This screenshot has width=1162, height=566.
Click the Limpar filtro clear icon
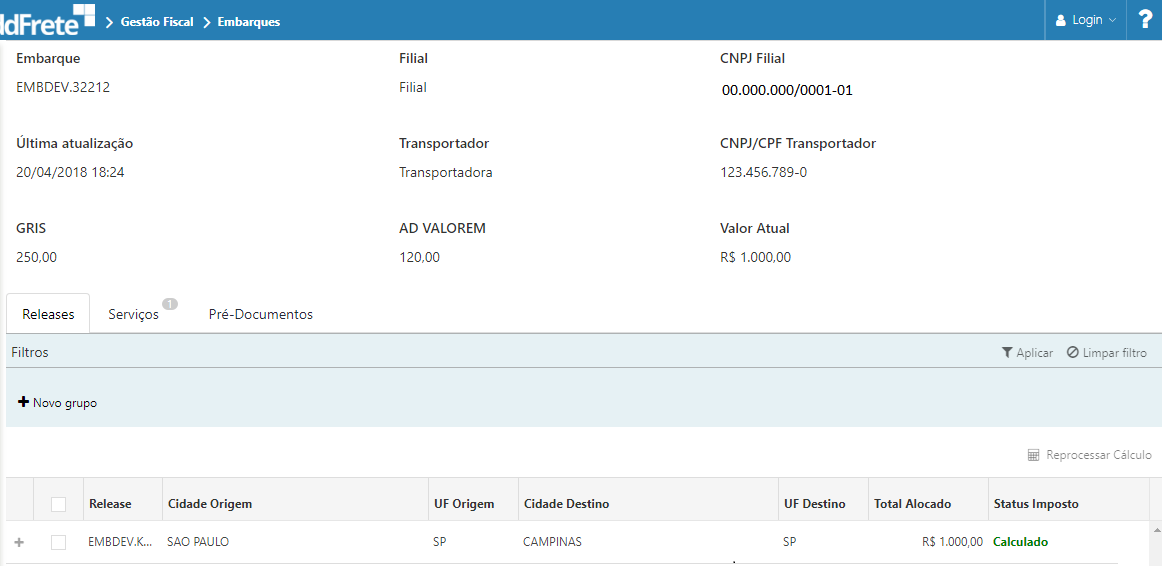[x=1072, y=353]
